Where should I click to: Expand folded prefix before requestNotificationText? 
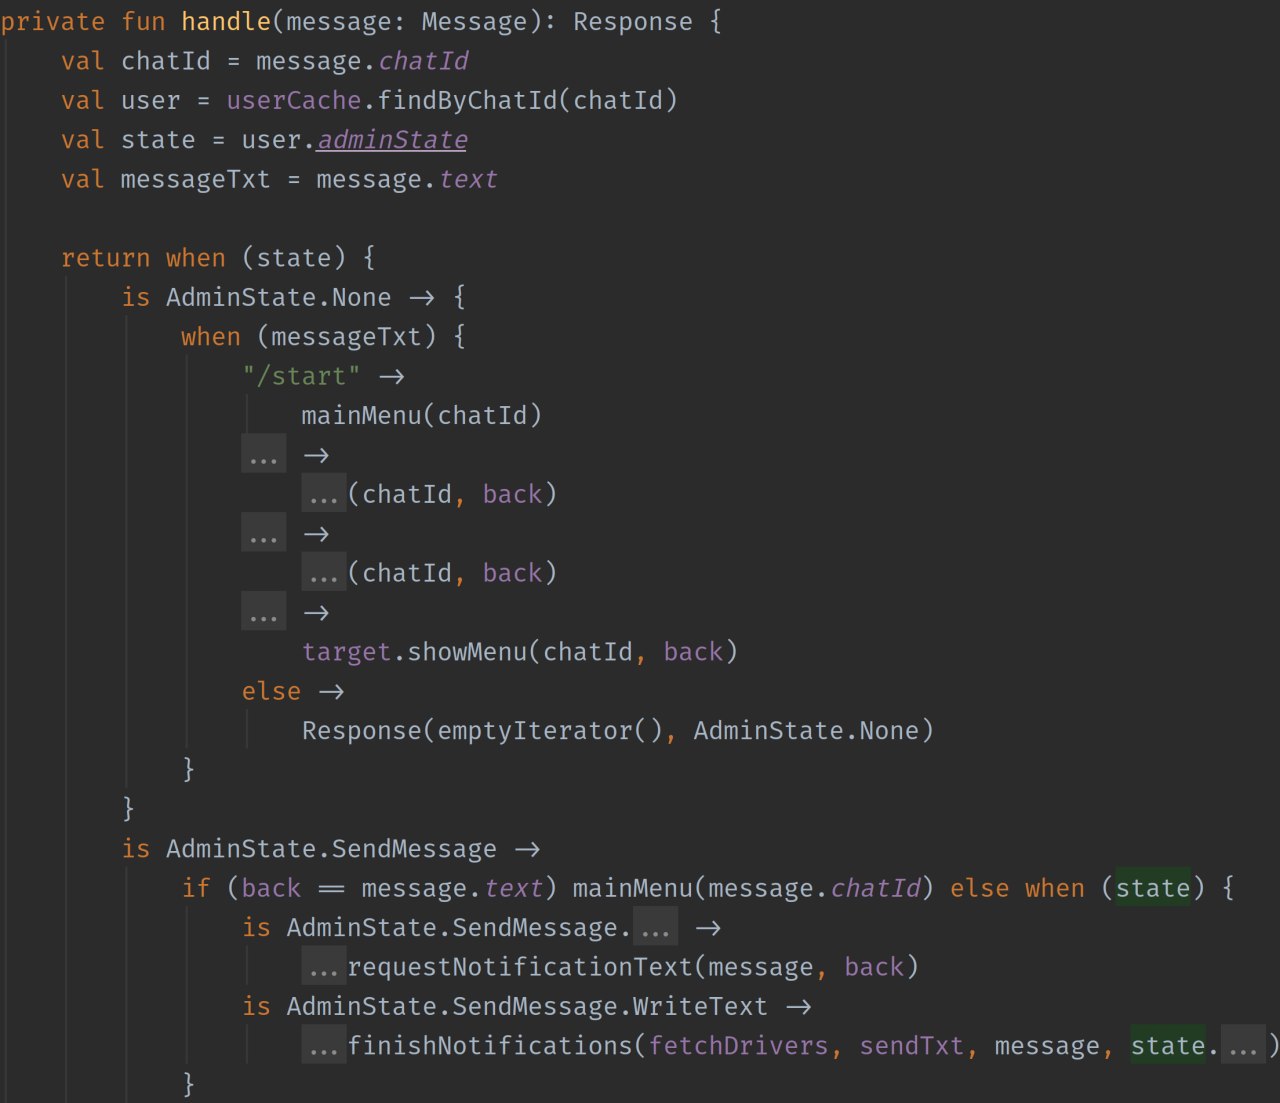(x=324, y=967)
